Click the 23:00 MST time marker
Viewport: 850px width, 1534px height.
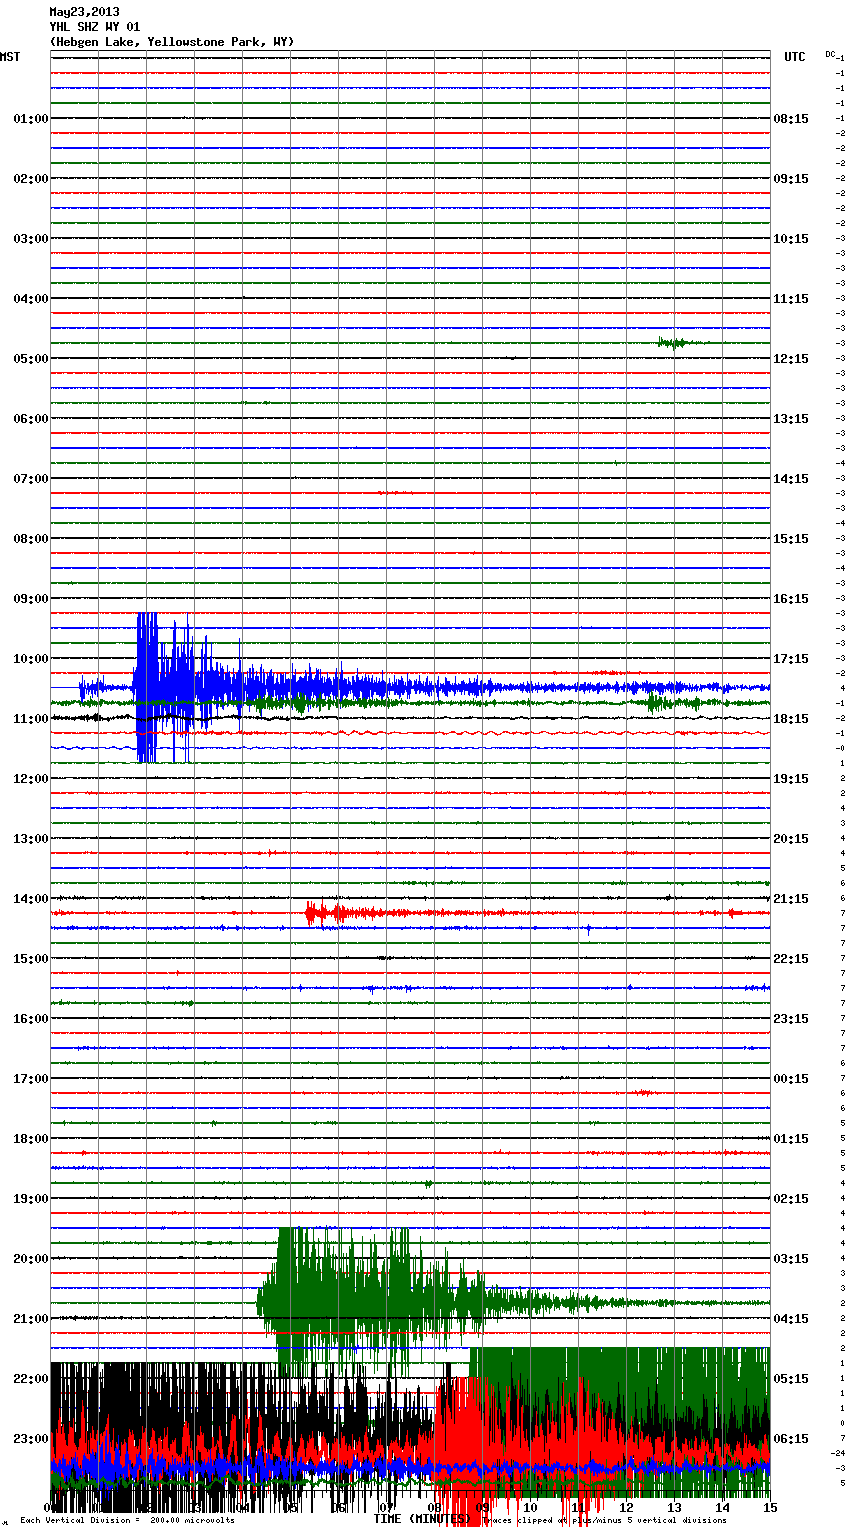point(30,1439)
